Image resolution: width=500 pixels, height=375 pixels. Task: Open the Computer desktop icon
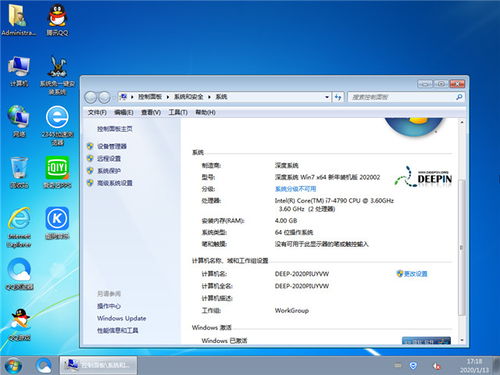[19, 71]
